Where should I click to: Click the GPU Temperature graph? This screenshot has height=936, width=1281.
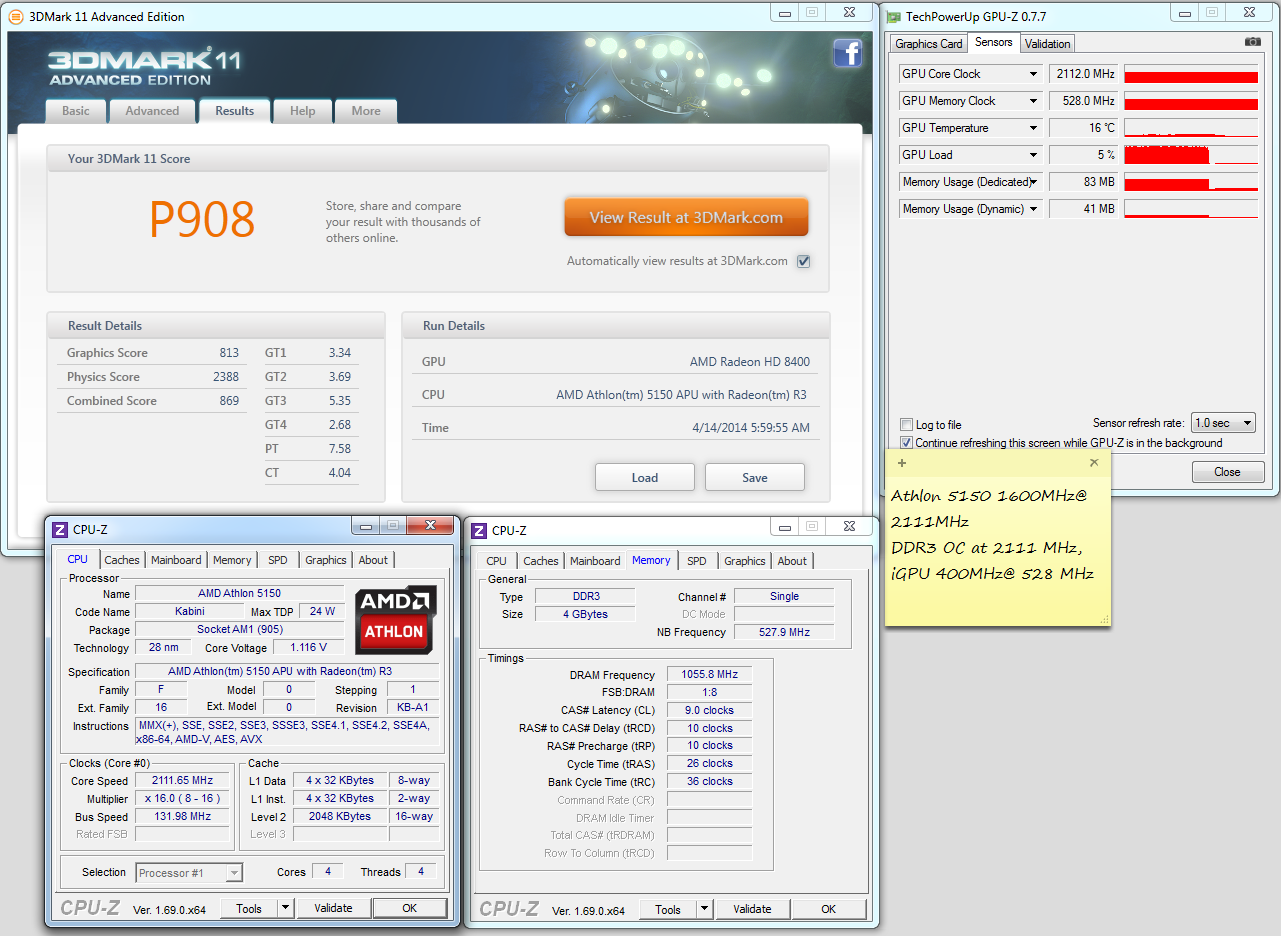[x=1191, y=128]
